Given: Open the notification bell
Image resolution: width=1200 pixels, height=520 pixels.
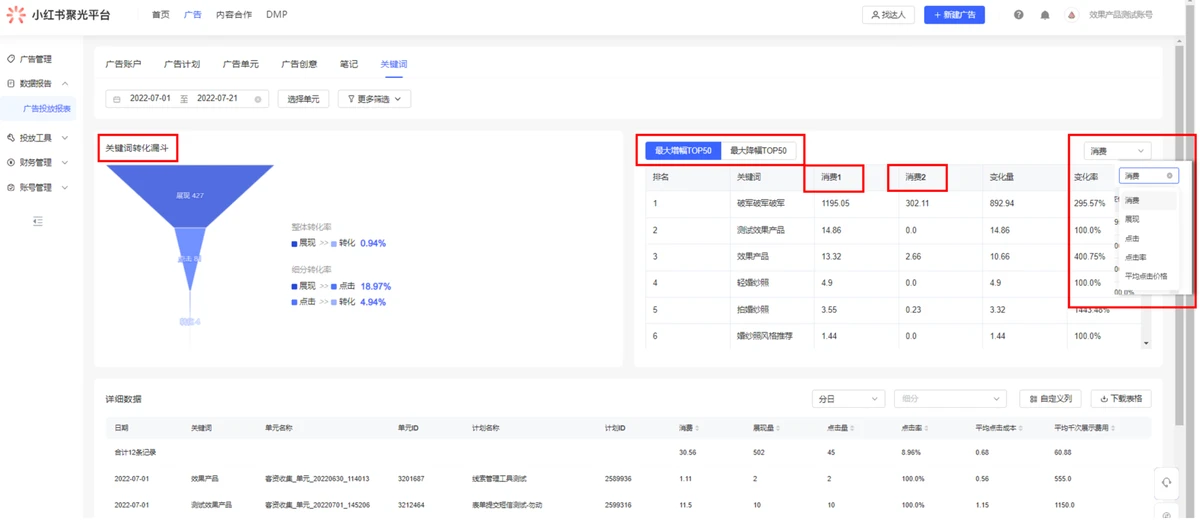Looking at the screenshot, I should 1045,15.
